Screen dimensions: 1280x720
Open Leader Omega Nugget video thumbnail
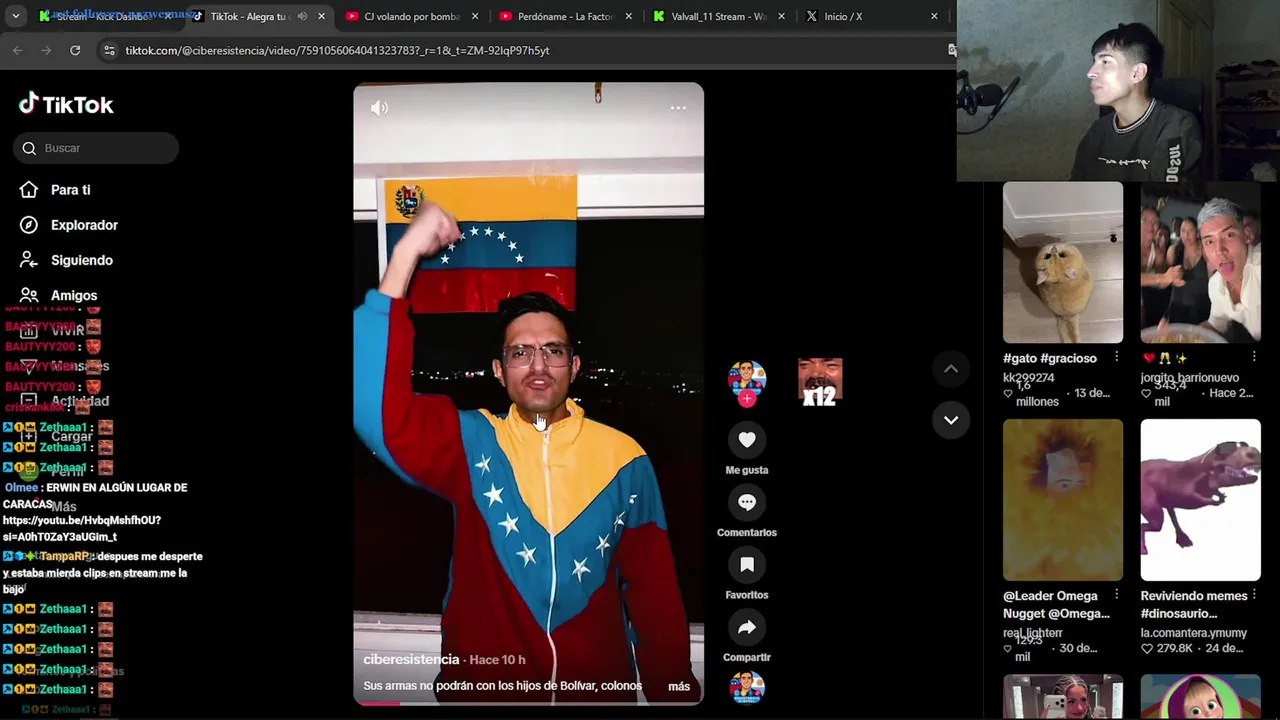tap(1063, 500)
